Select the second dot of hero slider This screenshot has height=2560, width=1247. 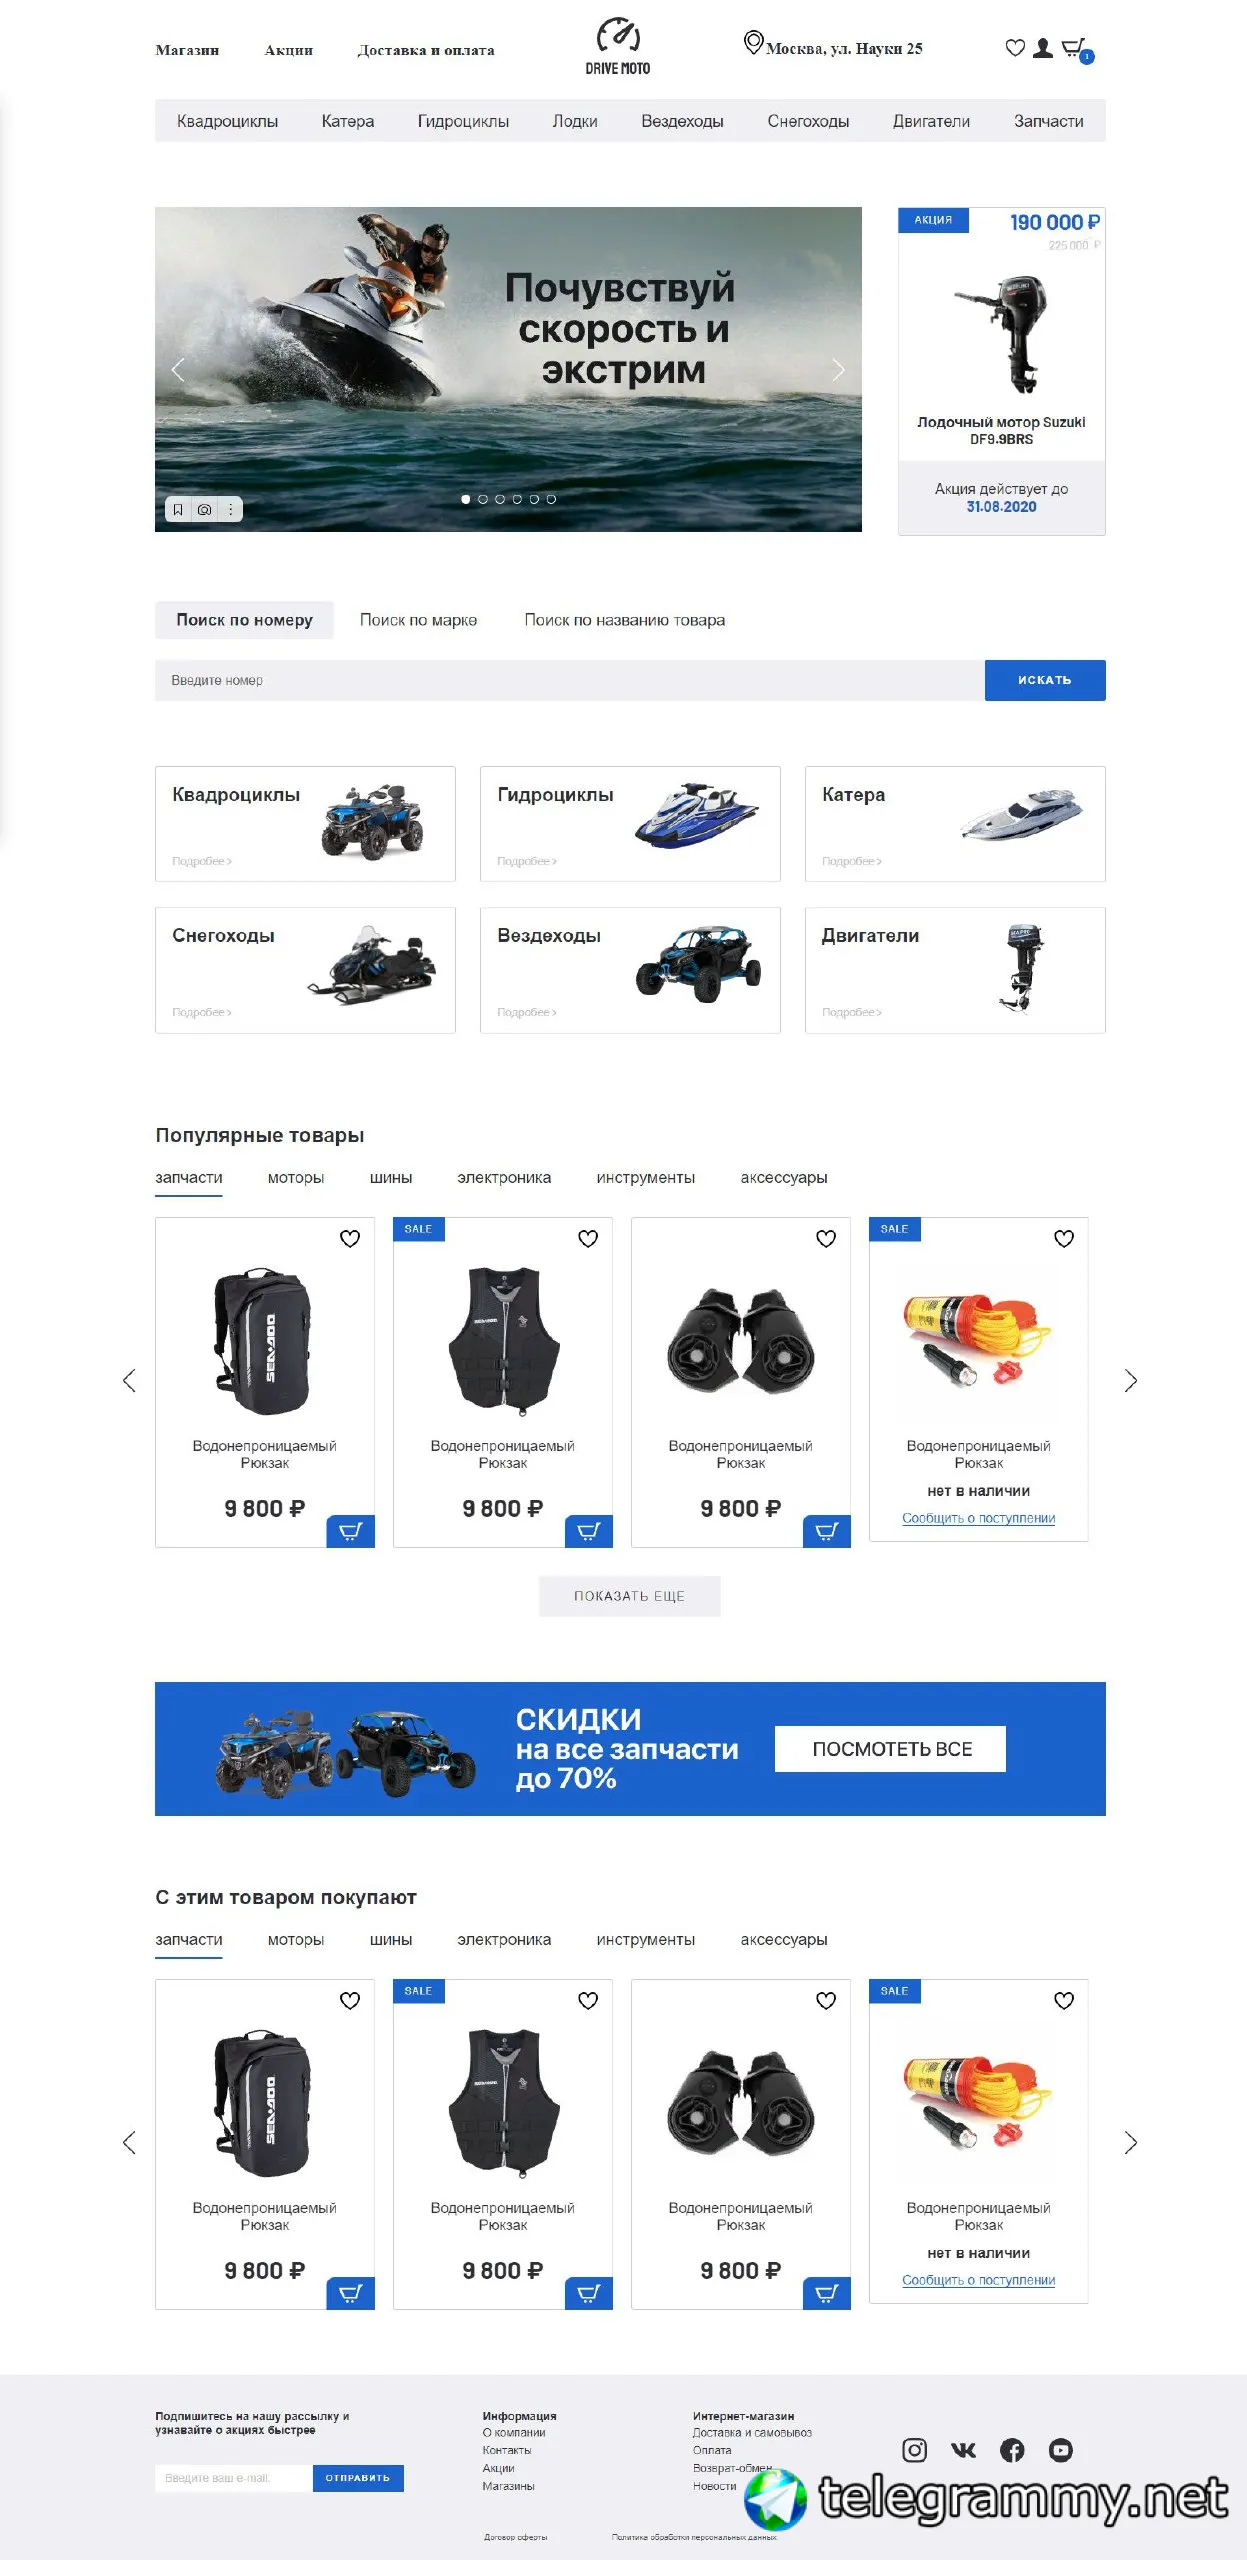(x=483, y=499)
